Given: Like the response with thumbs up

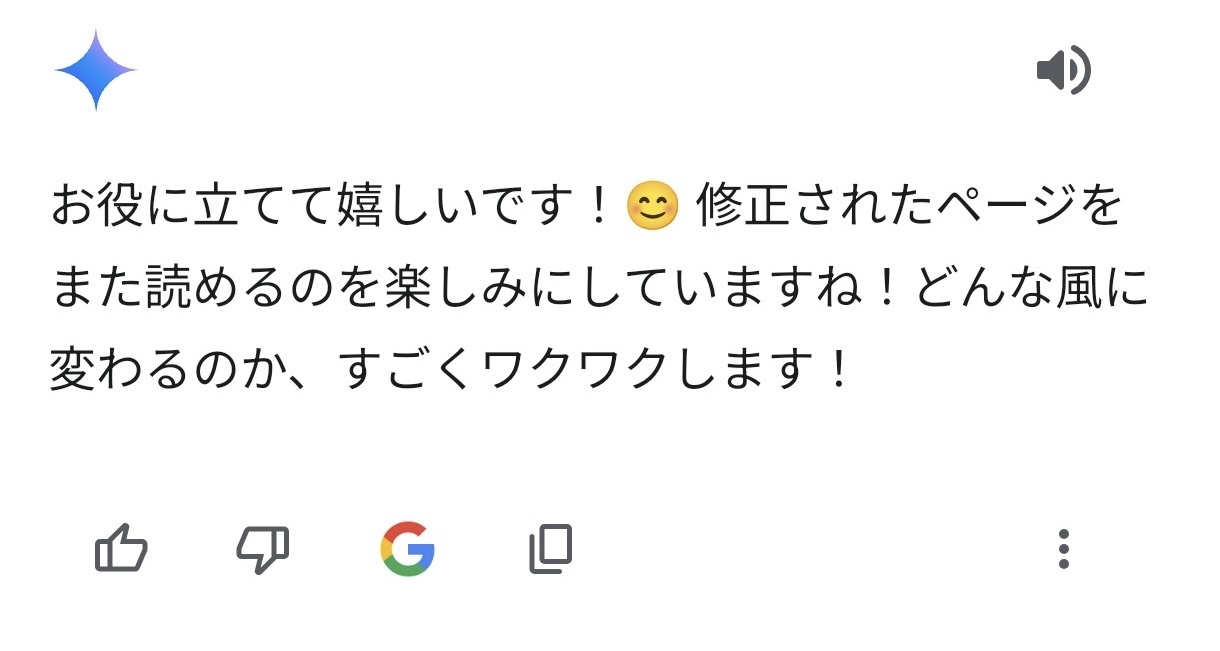Looking at the screenshot, I should [121, 549].
